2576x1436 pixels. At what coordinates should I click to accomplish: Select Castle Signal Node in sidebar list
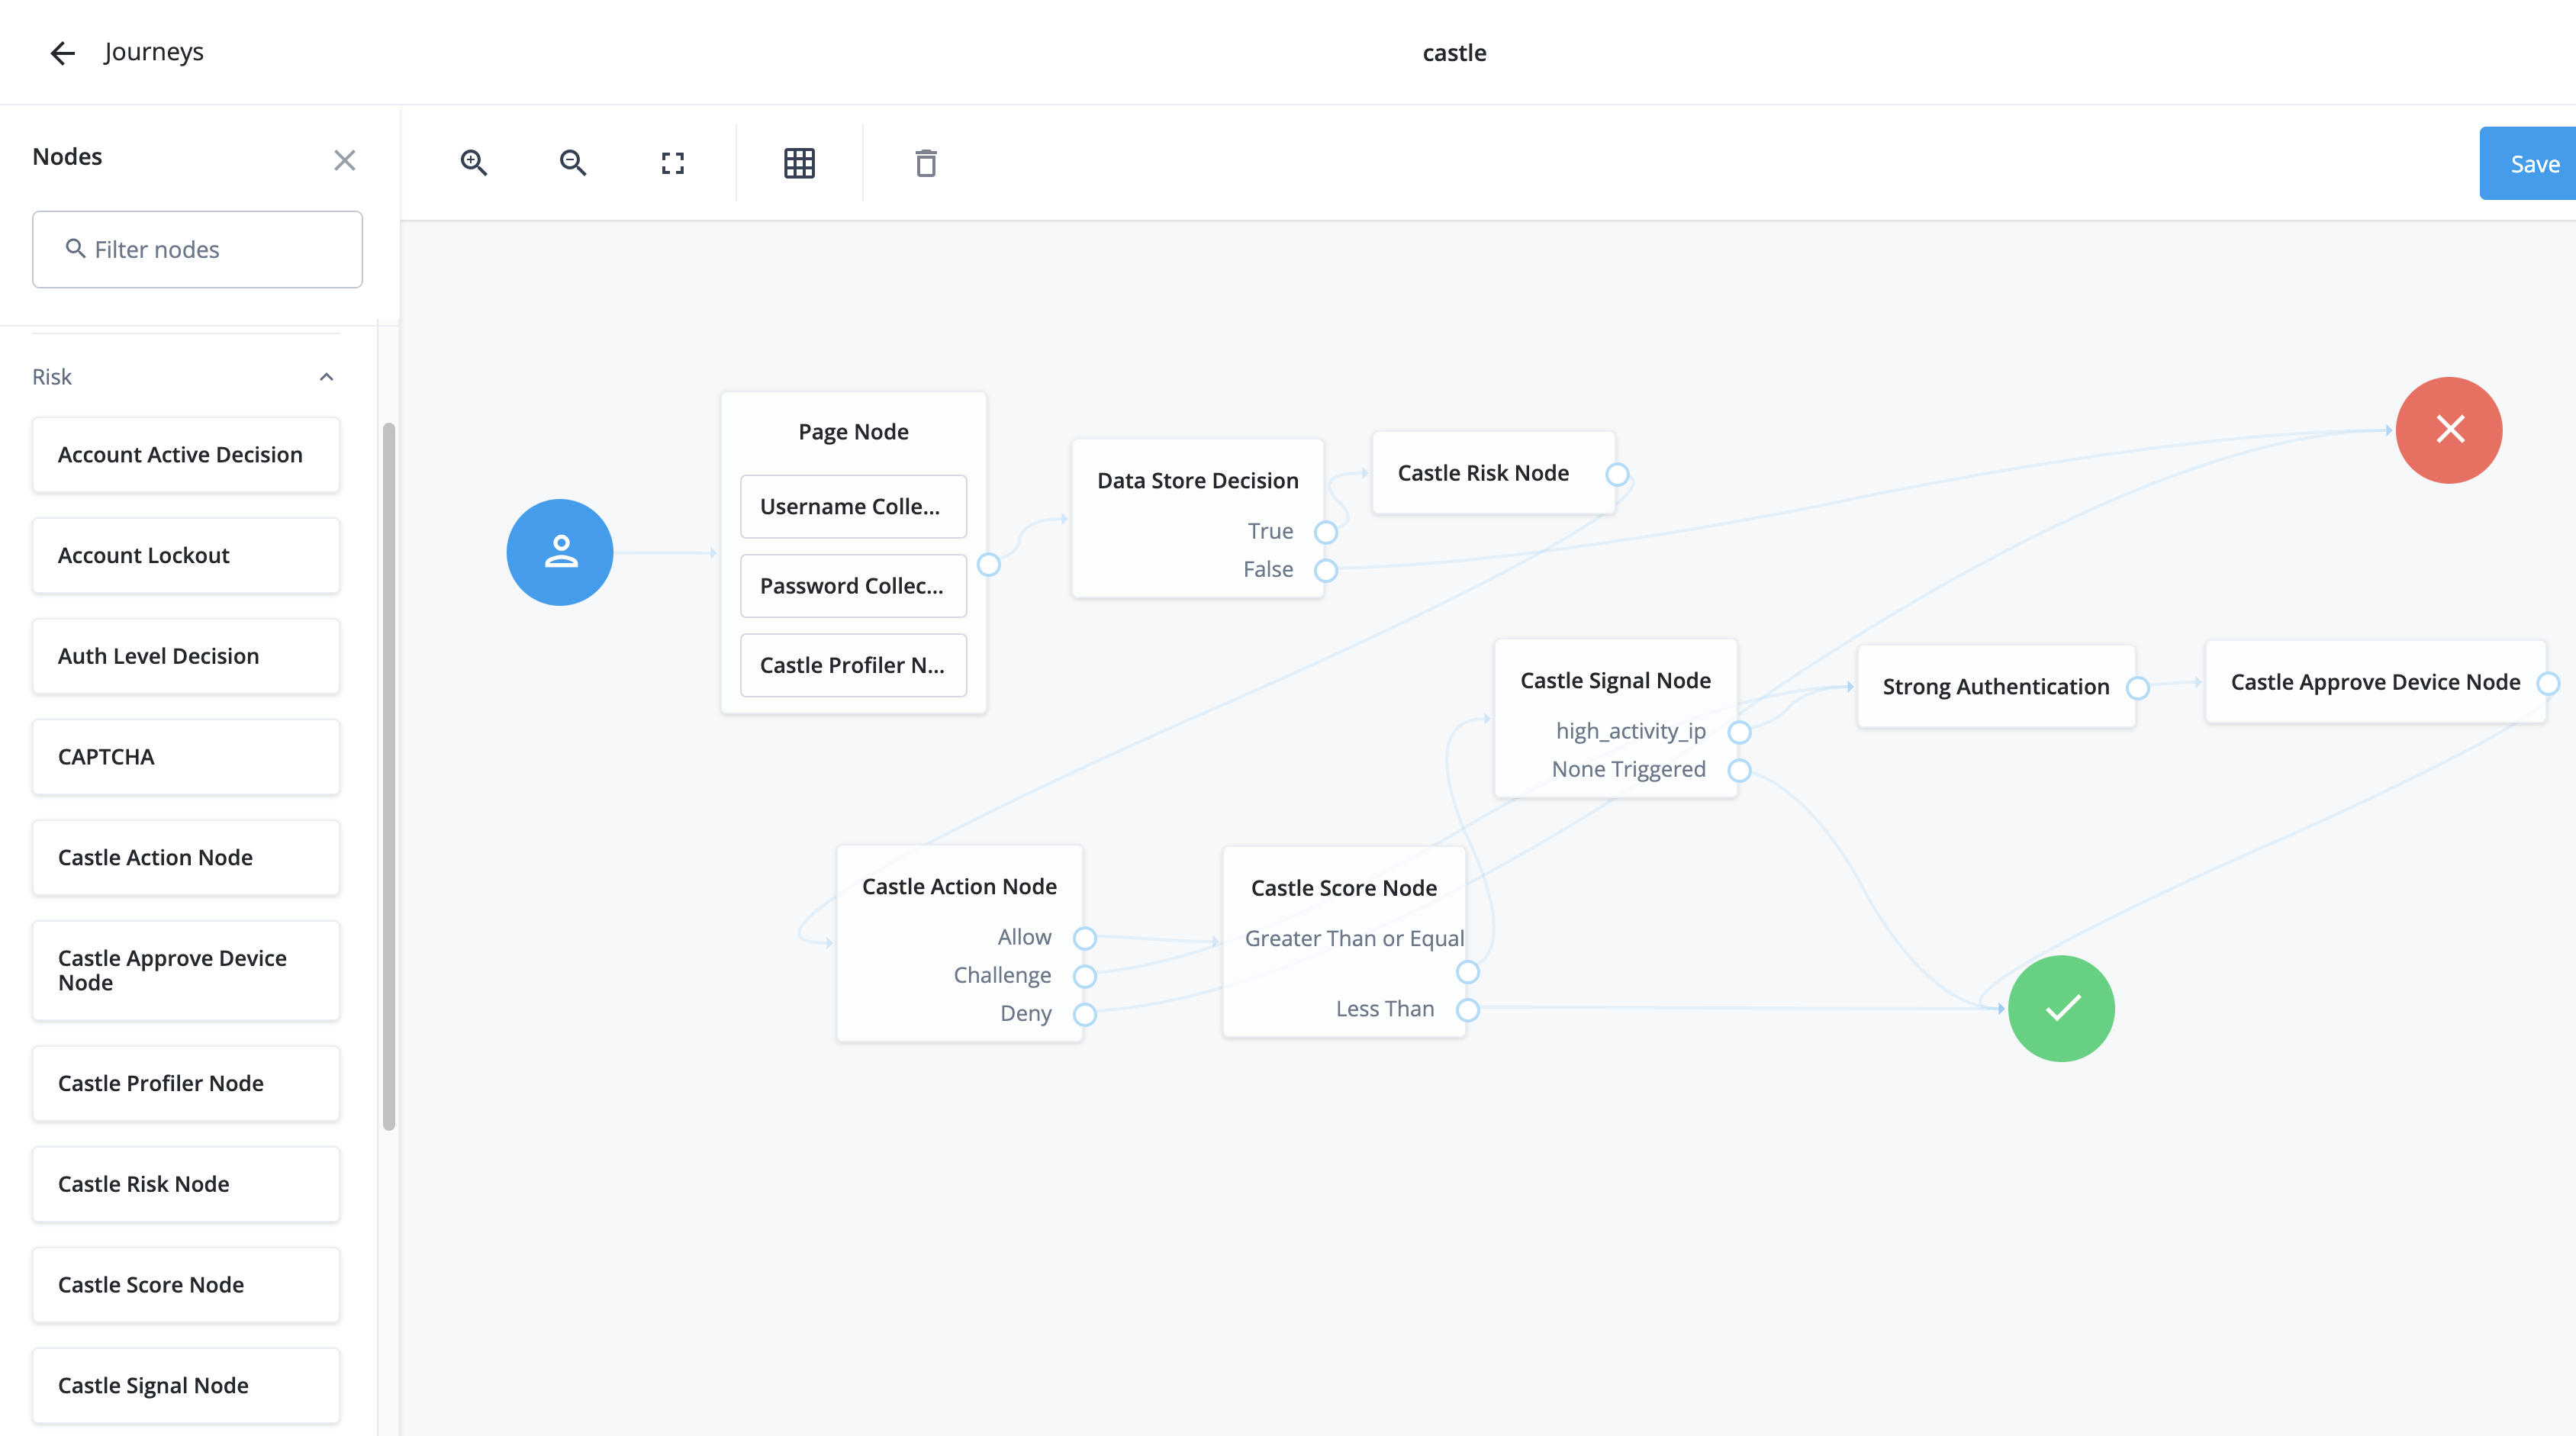(186, 1386)
